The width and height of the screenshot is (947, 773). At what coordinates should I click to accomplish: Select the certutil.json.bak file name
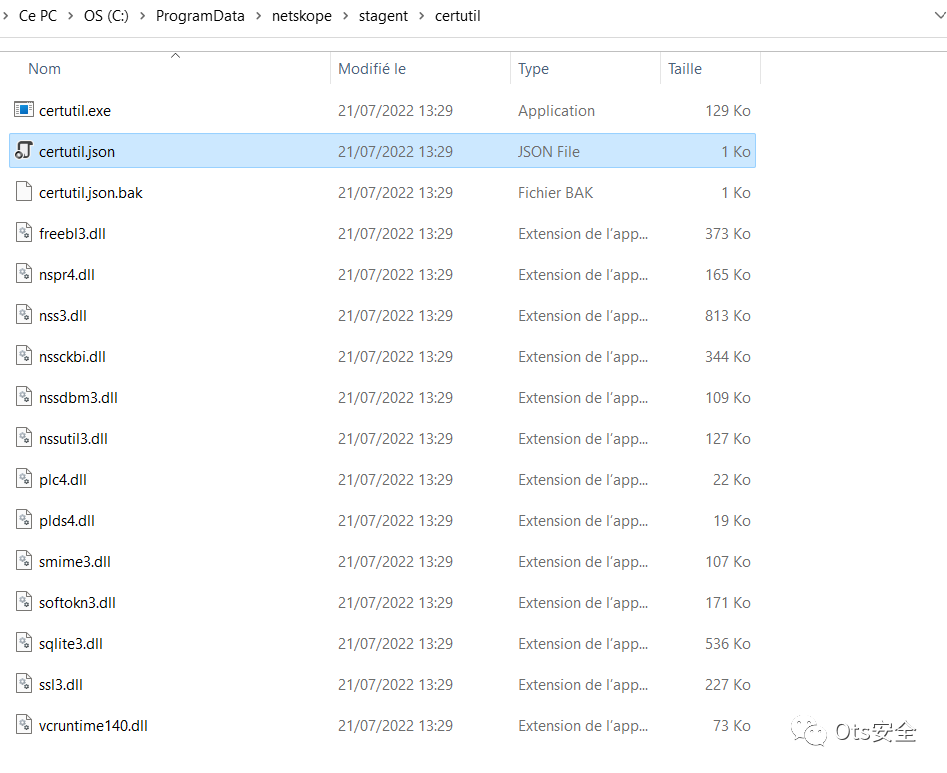point(91,193)
